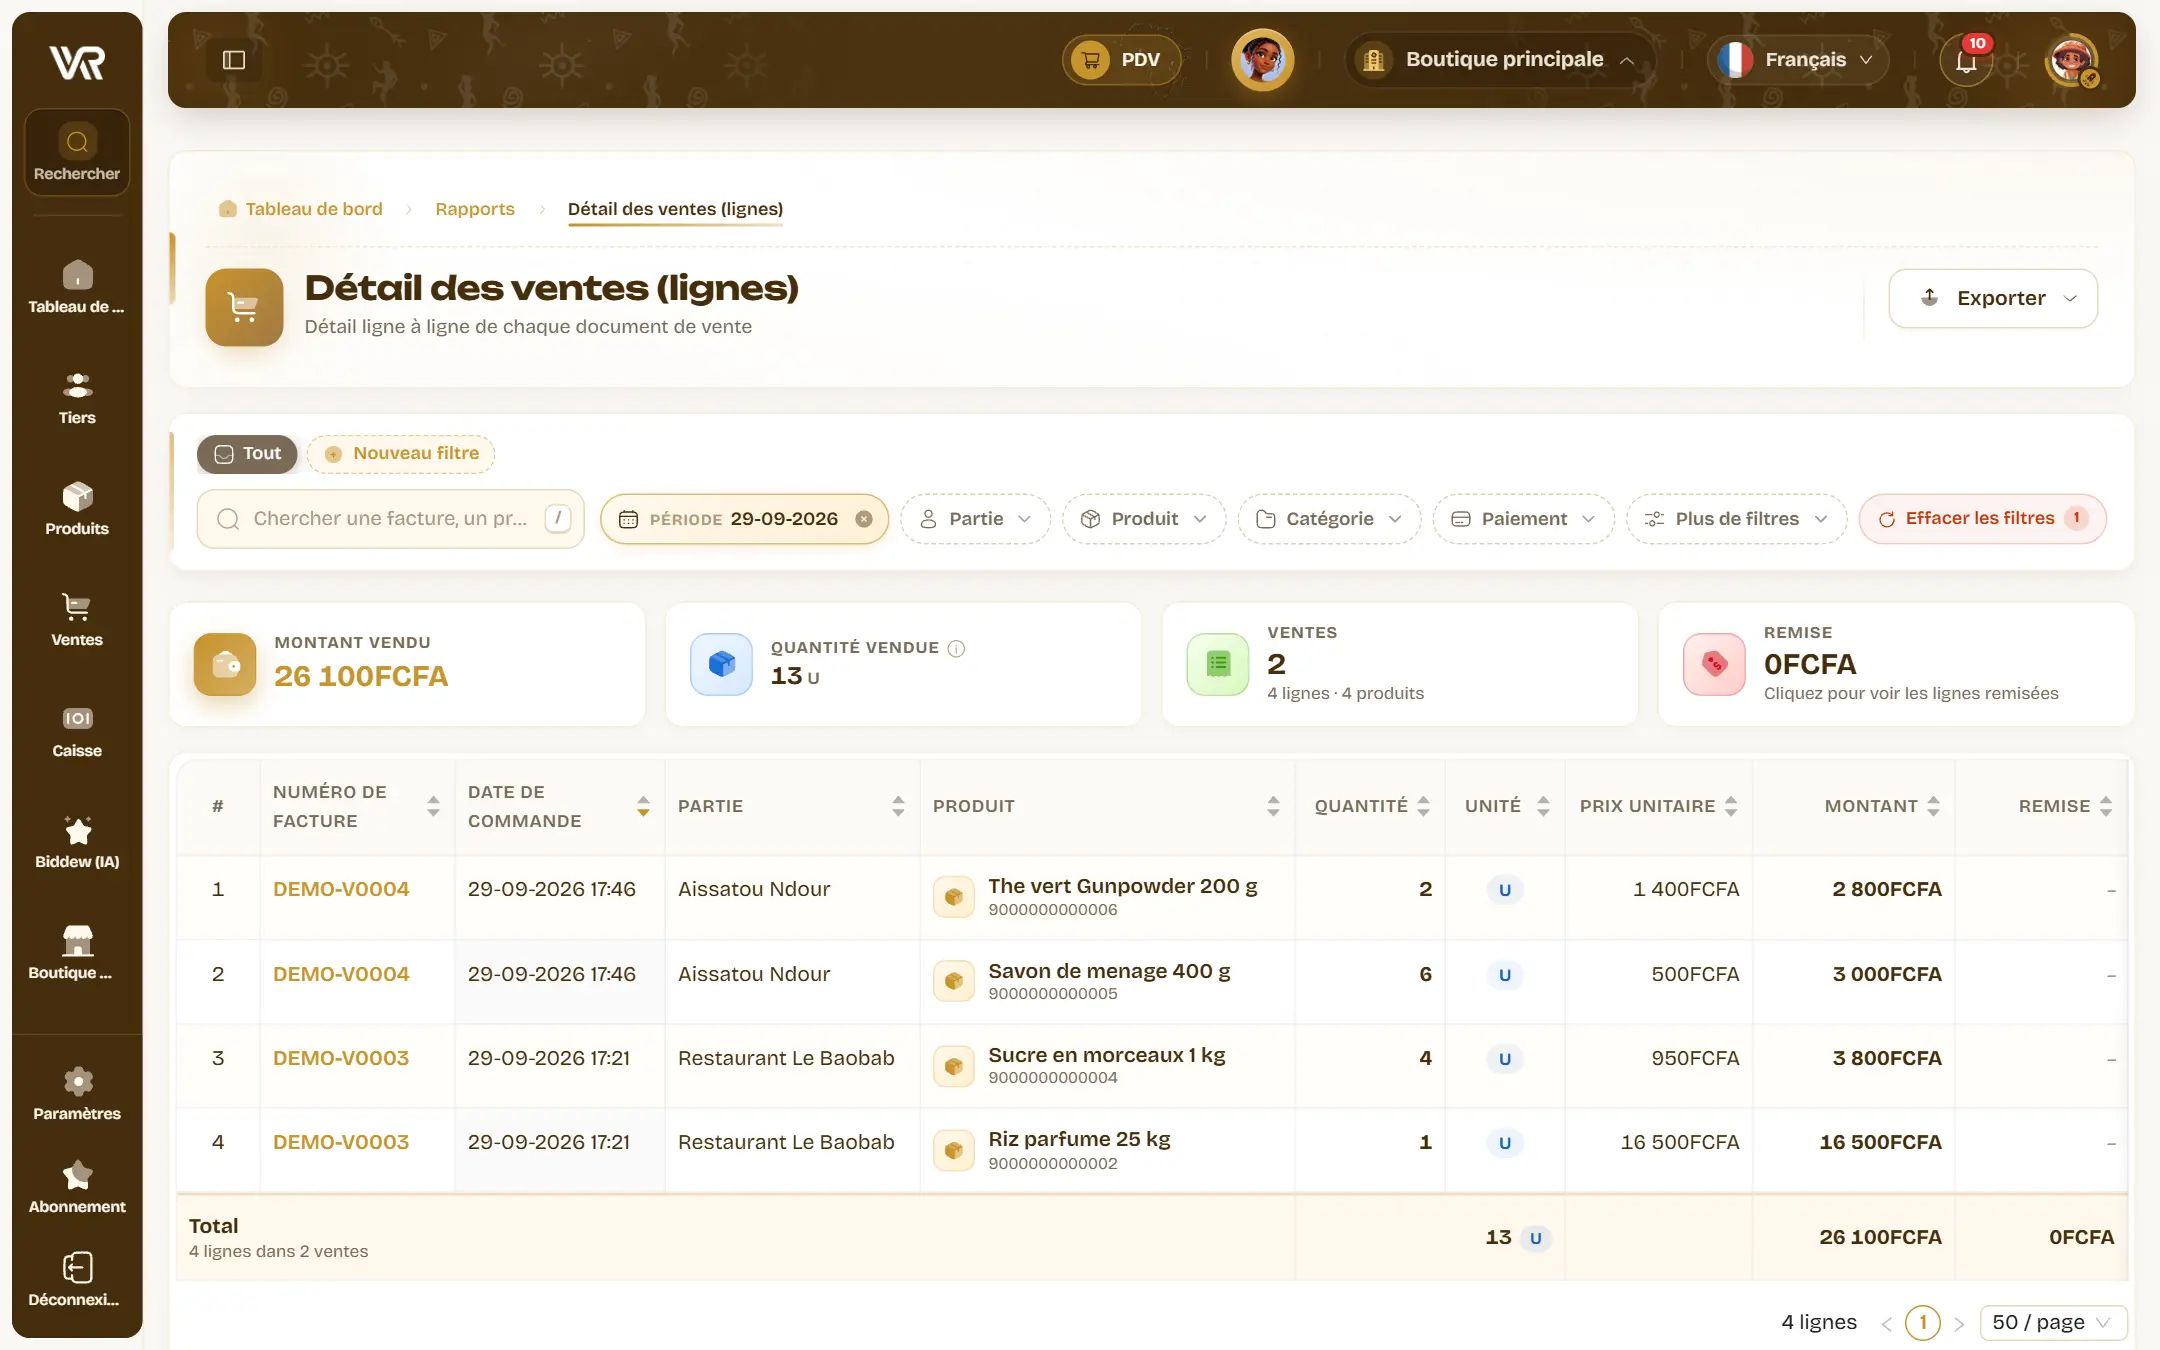Open Paramètres settings
The height and width of the screenshot is (1350, 2160).
click(x=77, y=1094)
